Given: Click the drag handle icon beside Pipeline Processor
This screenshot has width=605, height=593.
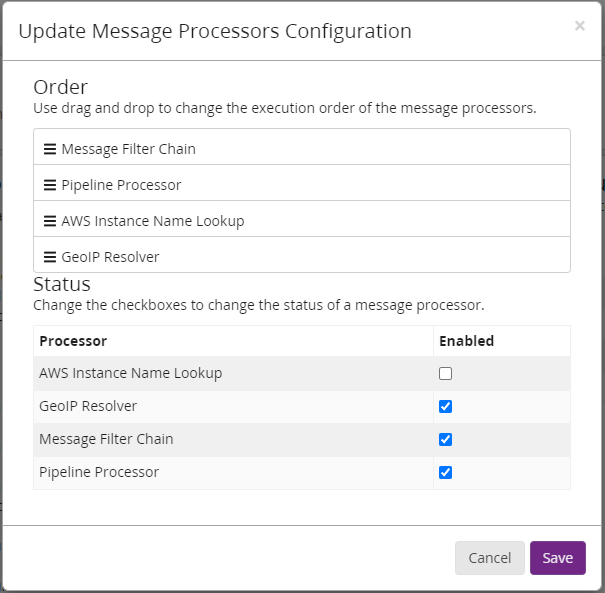Looking at the screenshot, I should click(50, 185).
